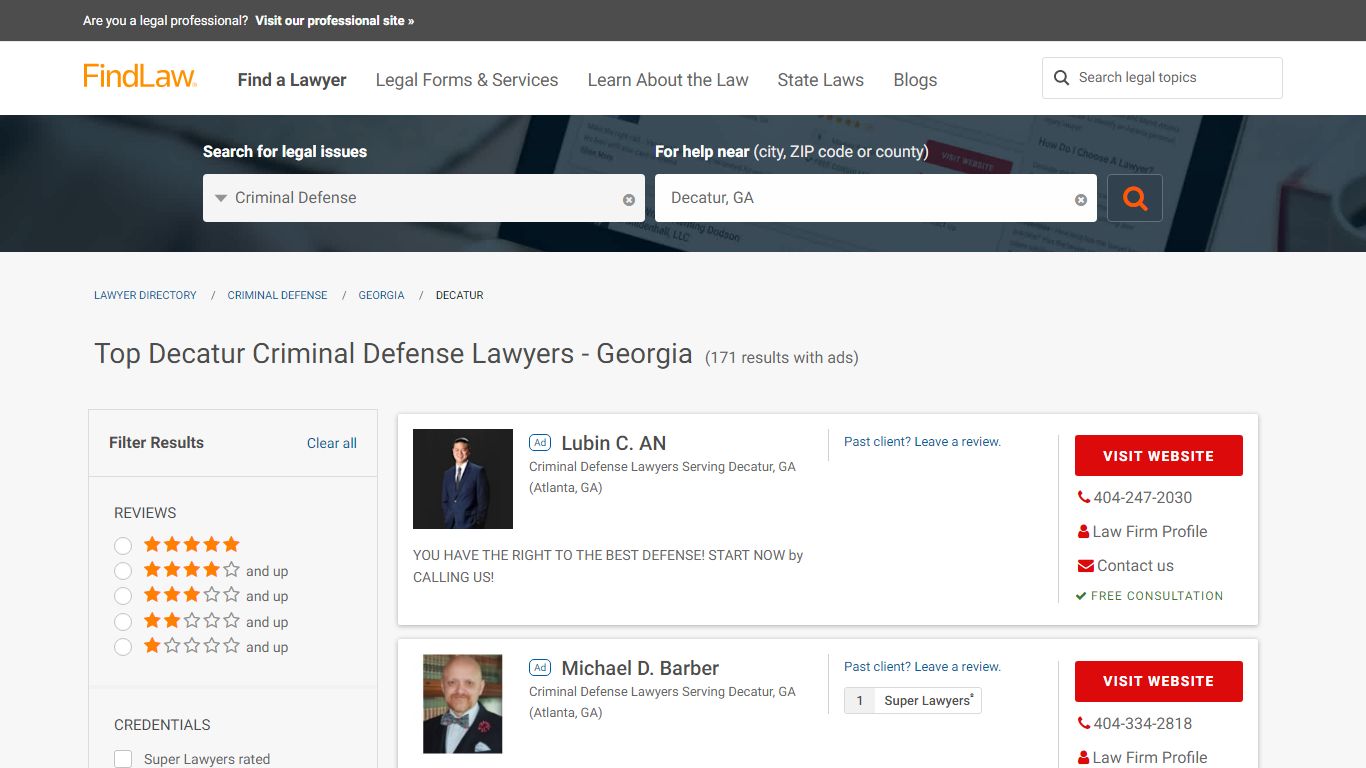Open Legal Forms & Services menu
The height and width of the screenshot is (768, 1366).
467,80
